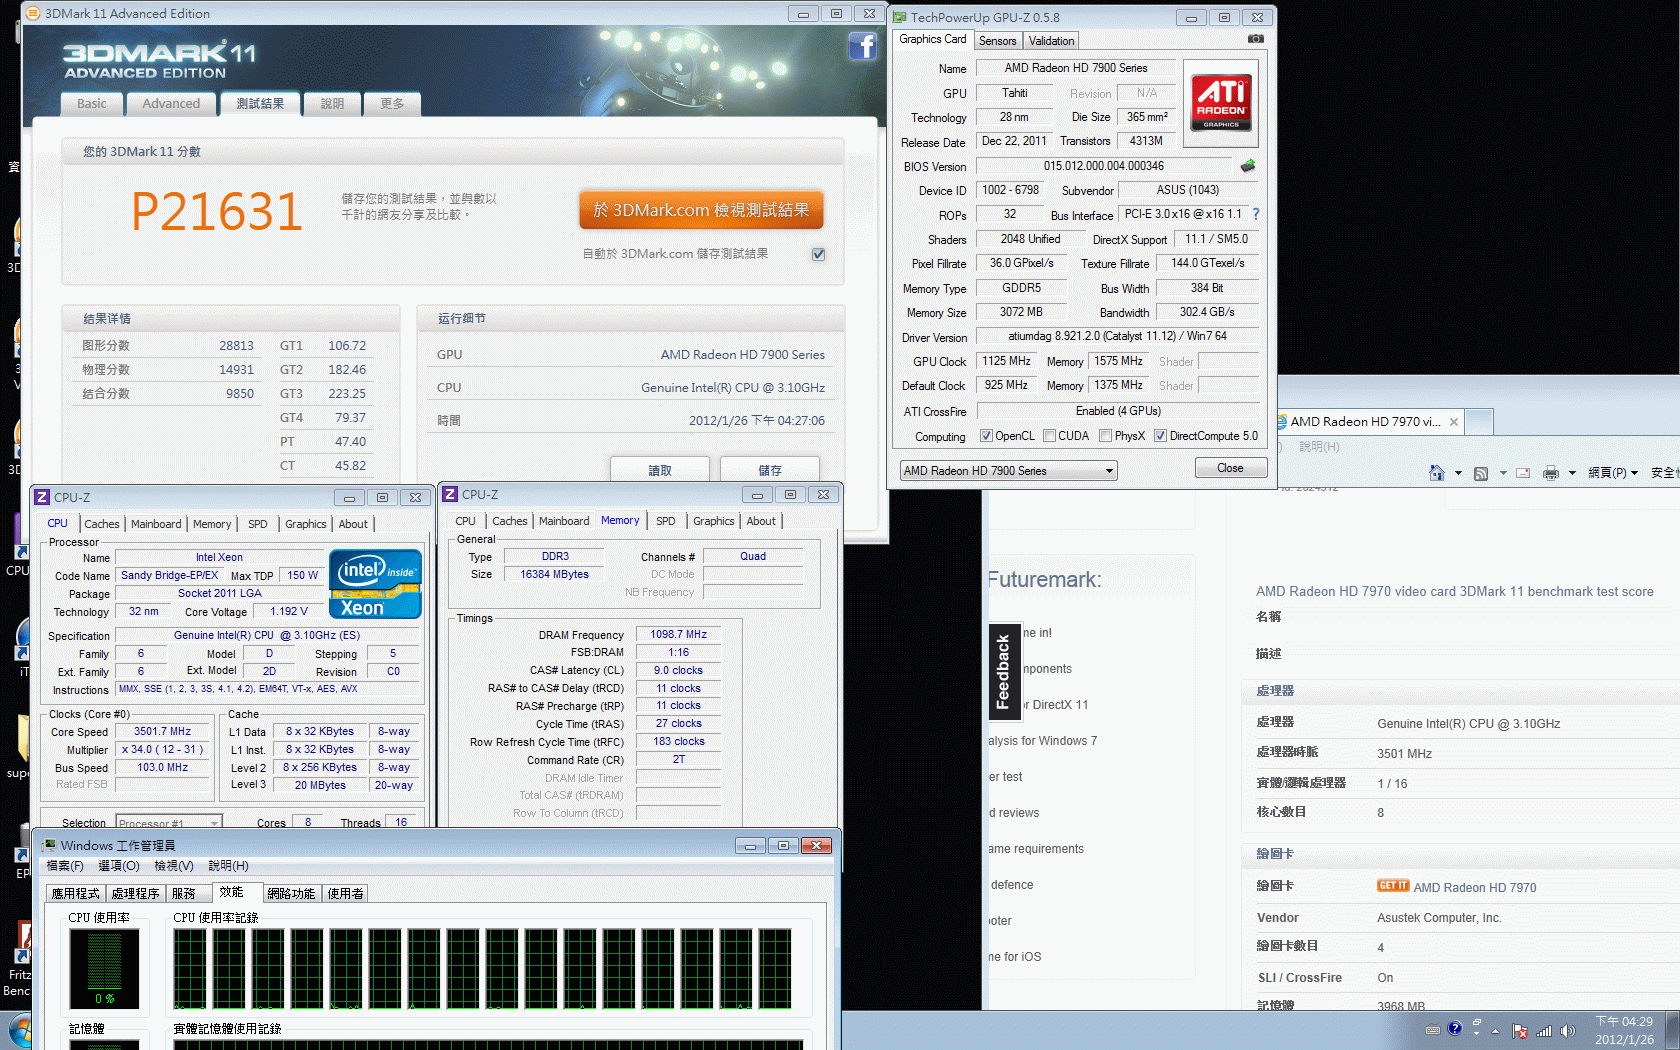Switch to the 處理程序 tab in Task Manager
The width and height of the screenshot is (1680, 1050).
click(x=135, y=893)
